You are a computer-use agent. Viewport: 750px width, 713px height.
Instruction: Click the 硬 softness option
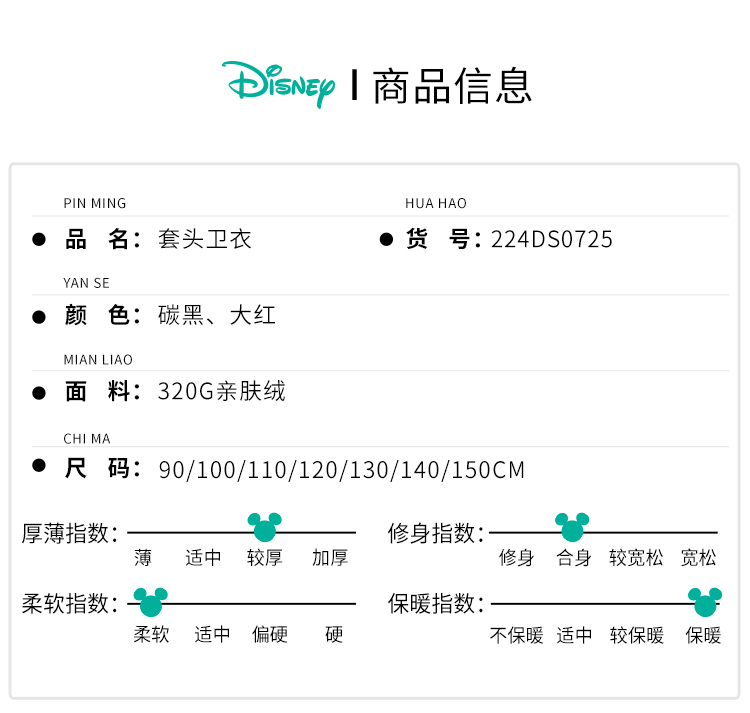pos(334,635)
